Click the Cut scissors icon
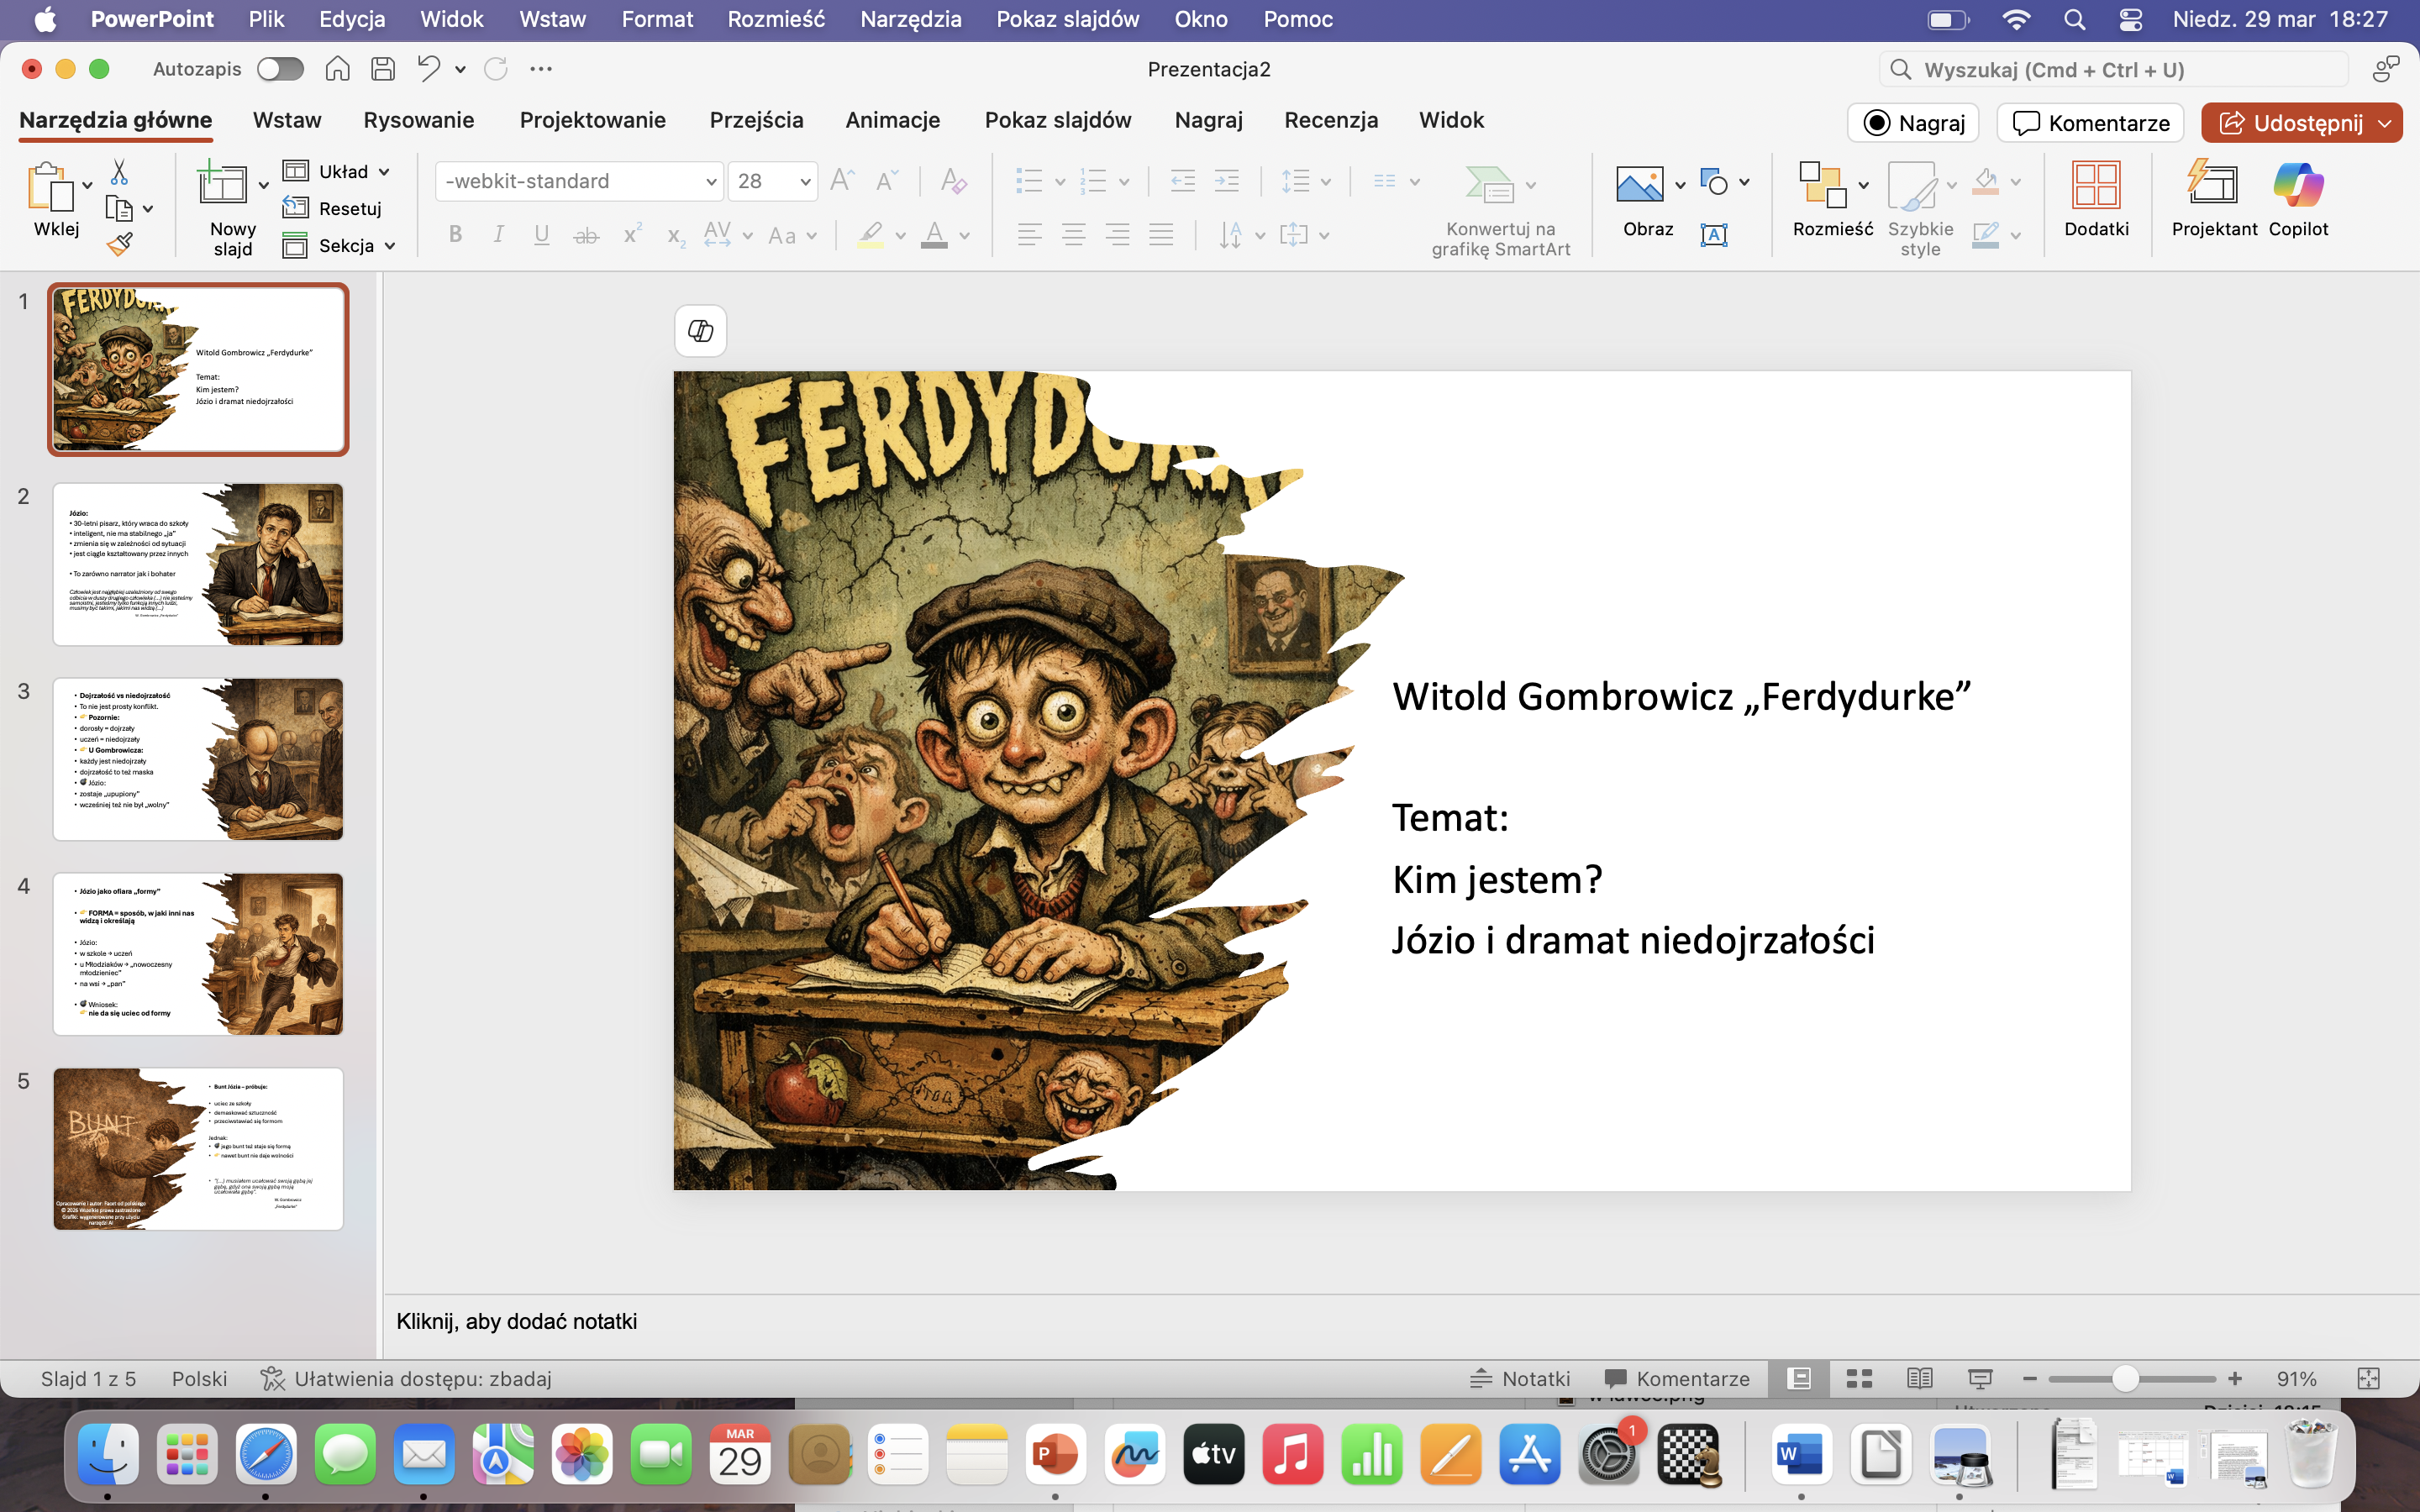The height and width of the screenshot is (1512, 2420). 119,172
